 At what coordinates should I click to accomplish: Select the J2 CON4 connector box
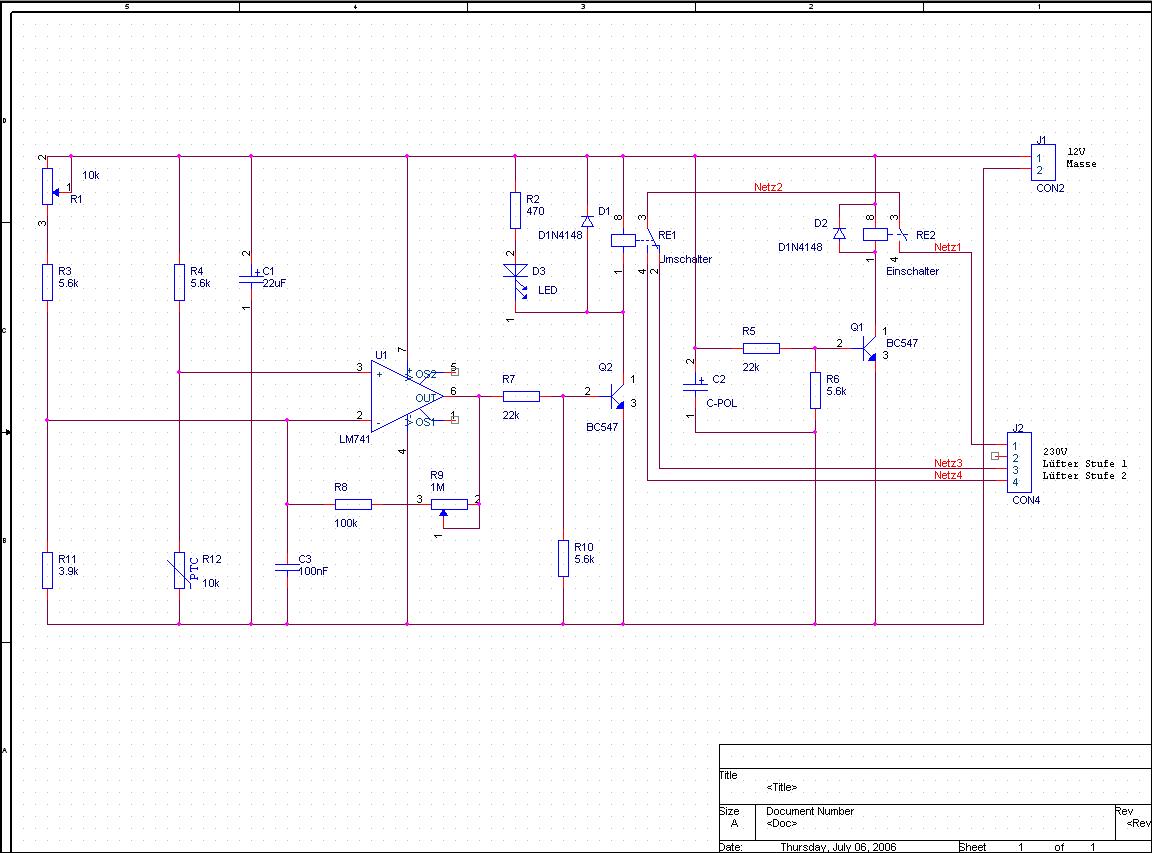1020,463
